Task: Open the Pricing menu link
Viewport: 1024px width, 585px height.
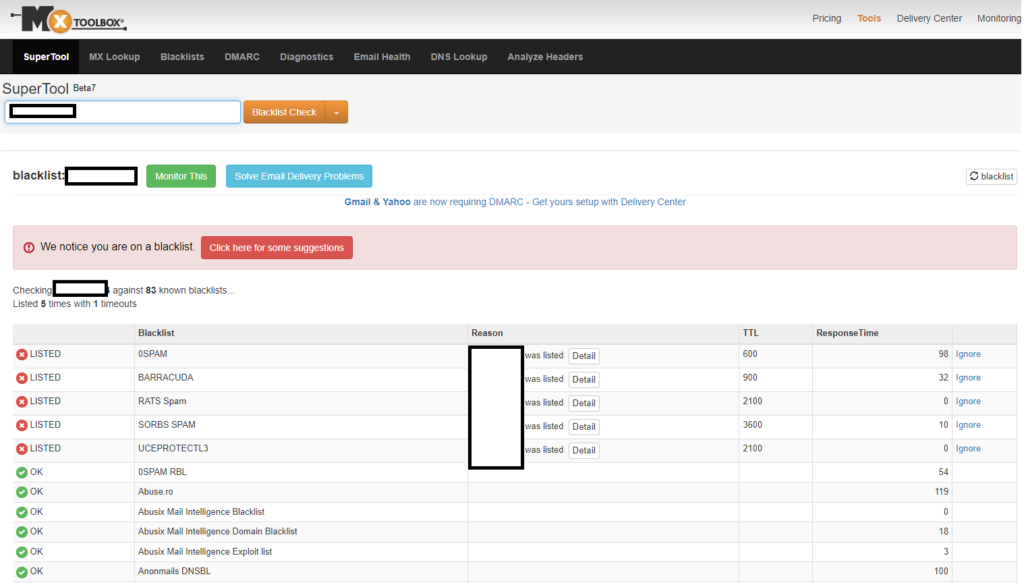Action: [x=826, y=18]
